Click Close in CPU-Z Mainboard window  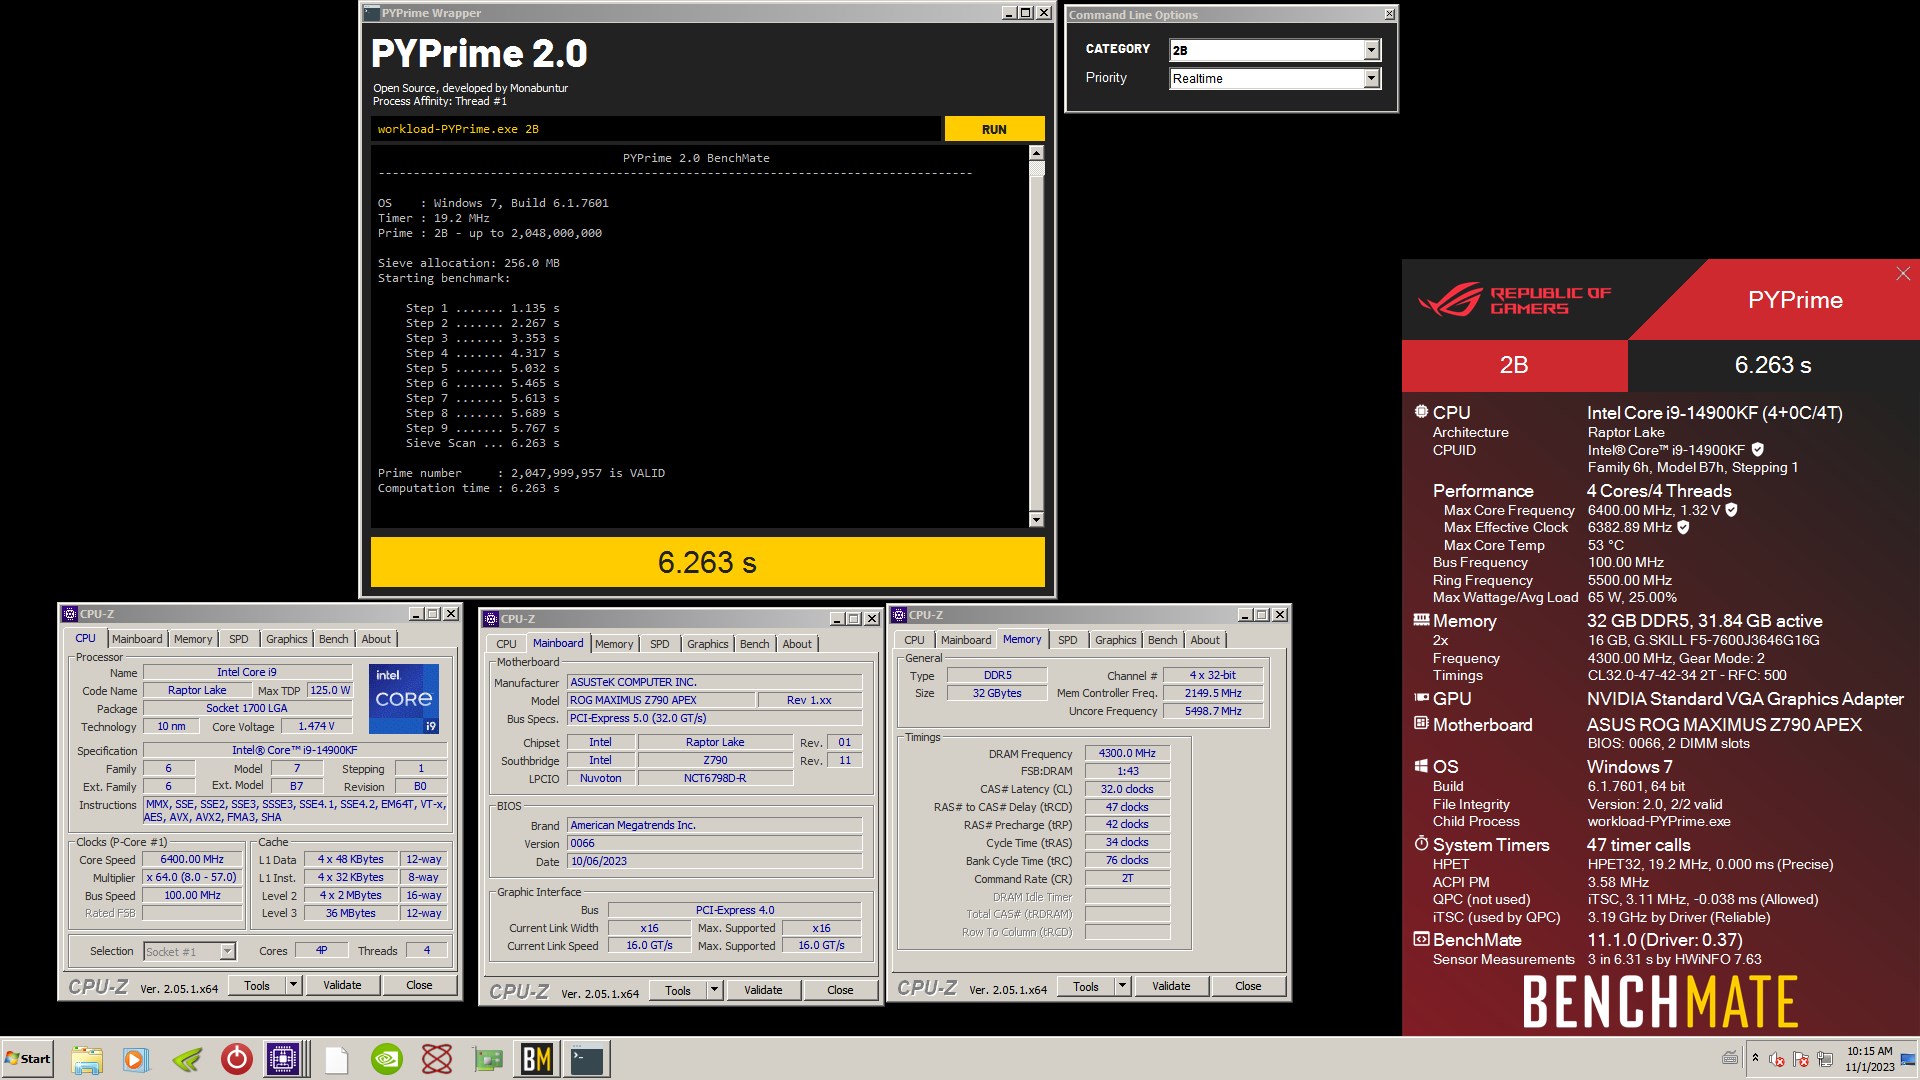840,990
